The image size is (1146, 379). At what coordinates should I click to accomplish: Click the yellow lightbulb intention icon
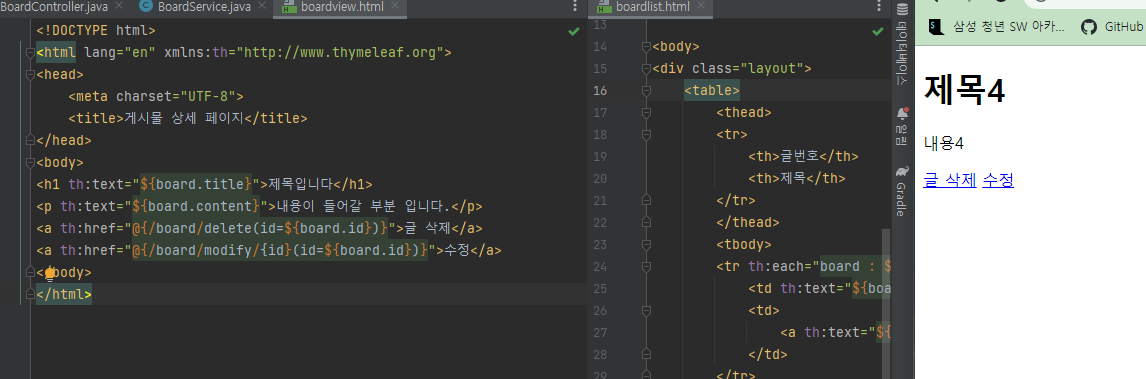50,272
